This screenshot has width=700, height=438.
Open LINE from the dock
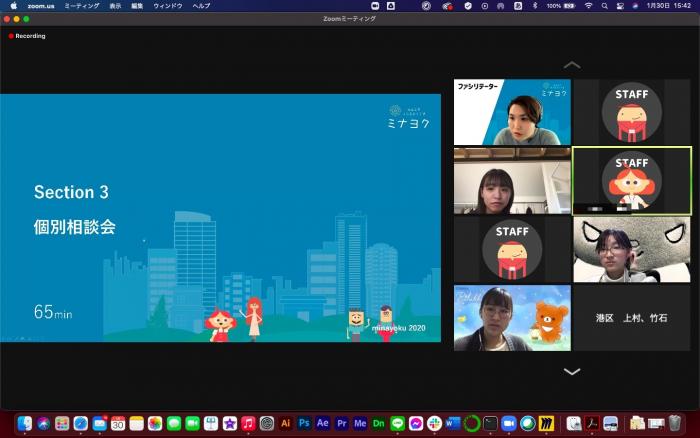397,423
